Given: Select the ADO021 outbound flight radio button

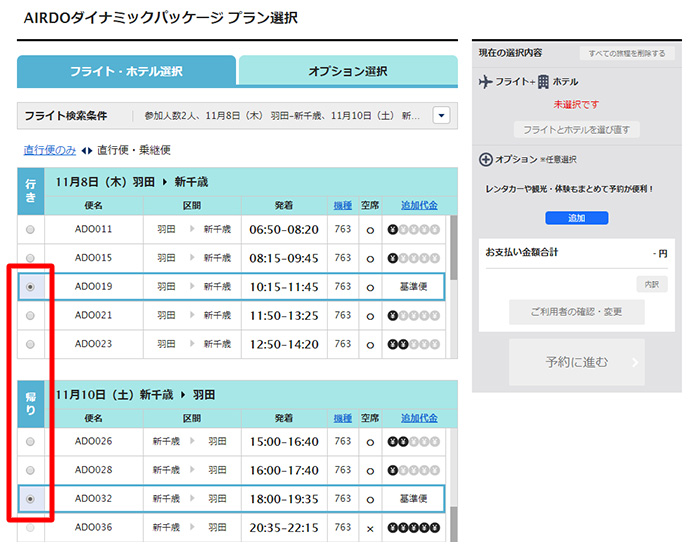Looking at the screenshot, I should pyautogui.click(x=30, y=316).
